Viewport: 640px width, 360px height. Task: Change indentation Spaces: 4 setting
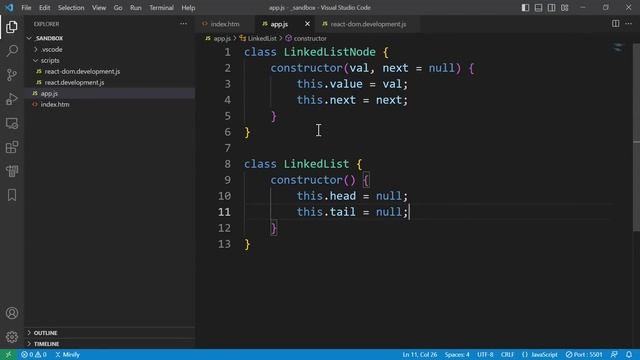(x=457, y=354)
